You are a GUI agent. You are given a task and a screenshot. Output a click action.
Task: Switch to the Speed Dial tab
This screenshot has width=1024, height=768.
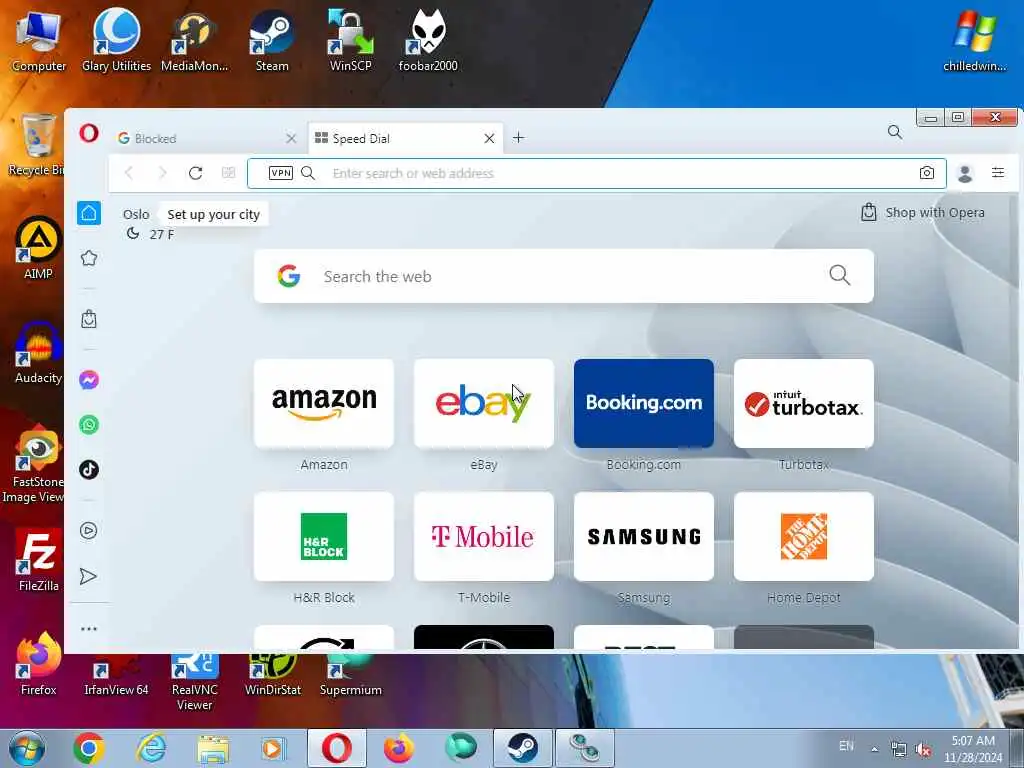(x=406, y=138)
